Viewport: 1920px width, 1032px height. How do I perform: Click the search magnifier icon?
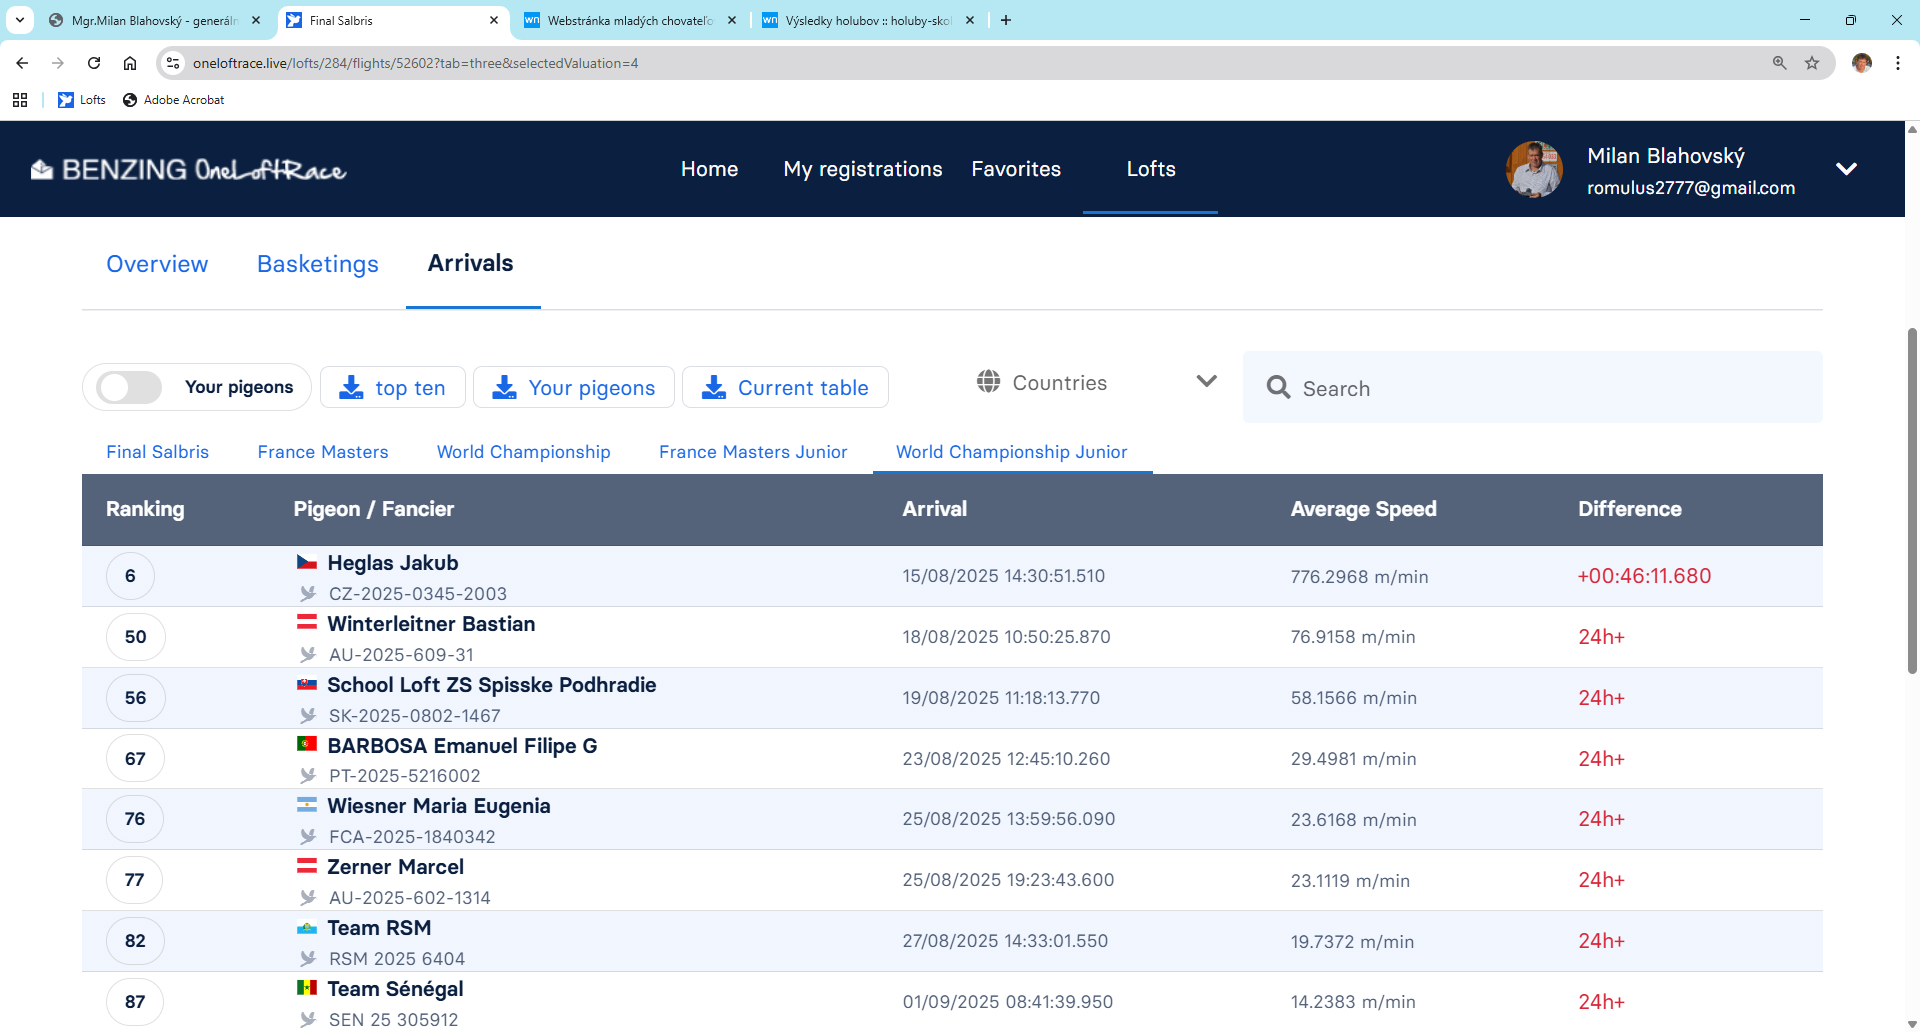click(1278, 388)
